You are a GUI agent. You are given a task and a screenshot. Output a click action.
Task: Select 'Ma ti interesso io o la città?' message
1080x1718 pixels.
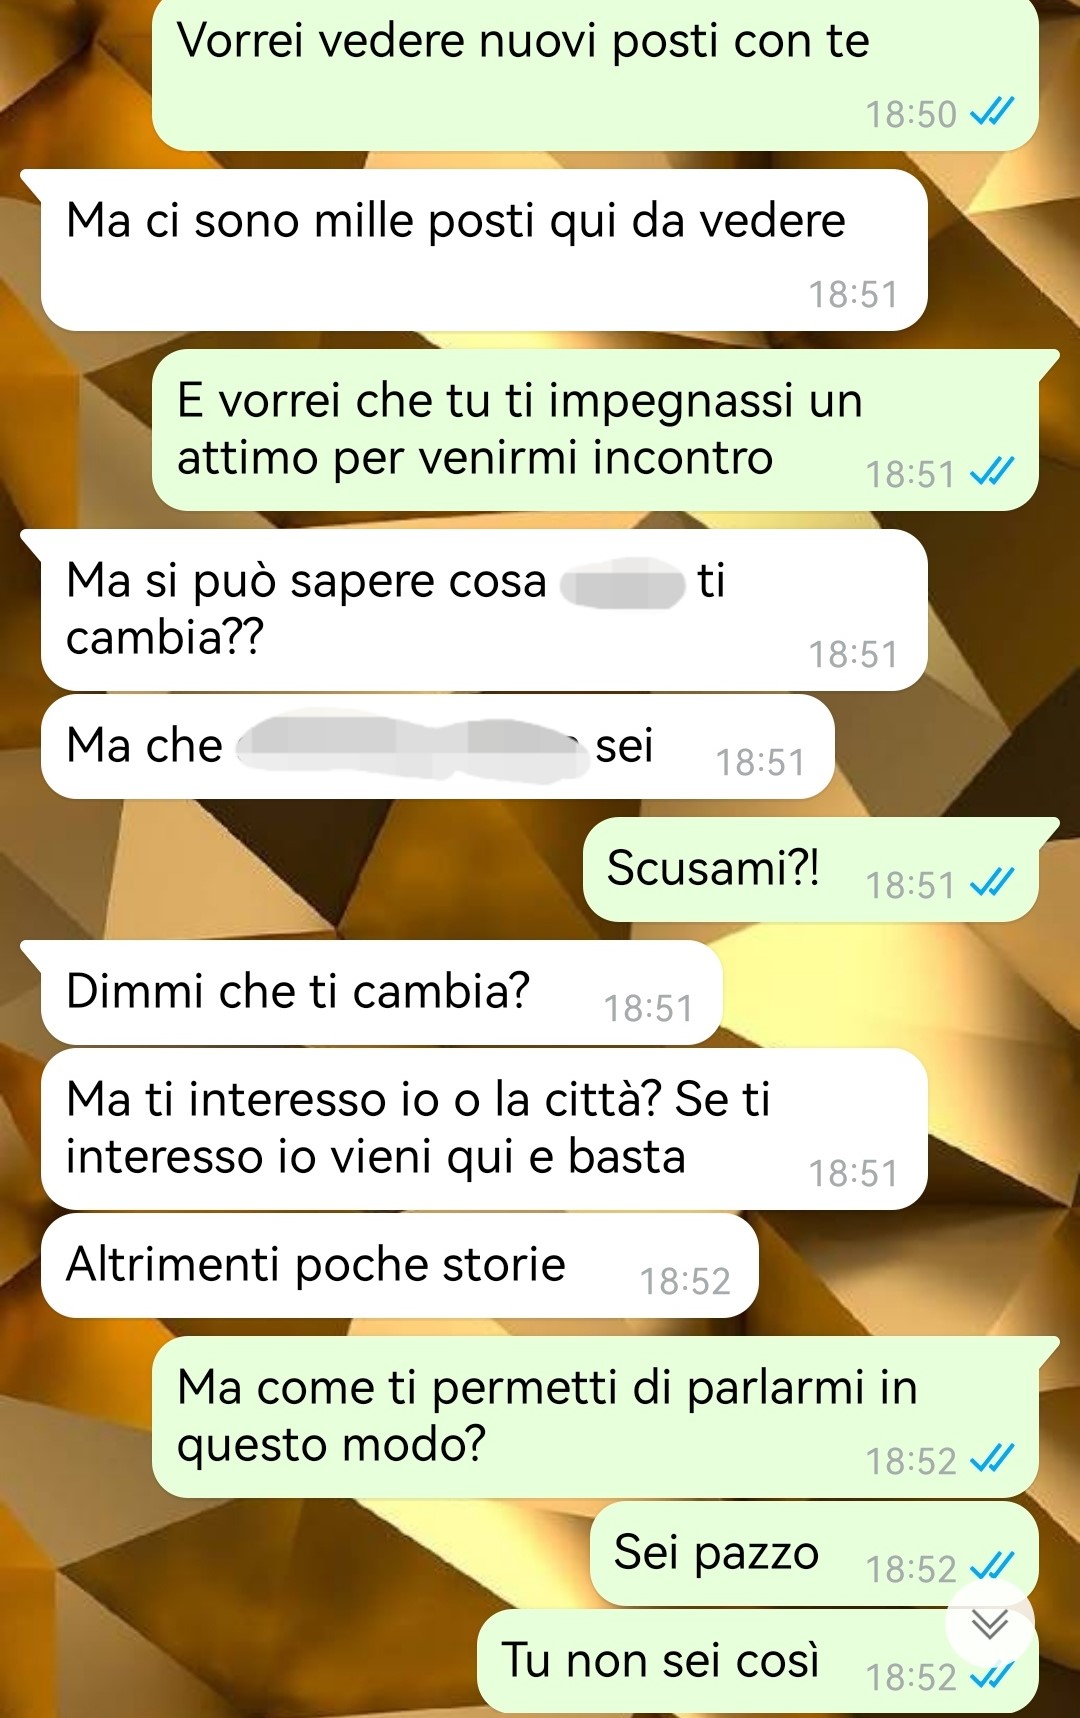click(x=484, y=1129)
